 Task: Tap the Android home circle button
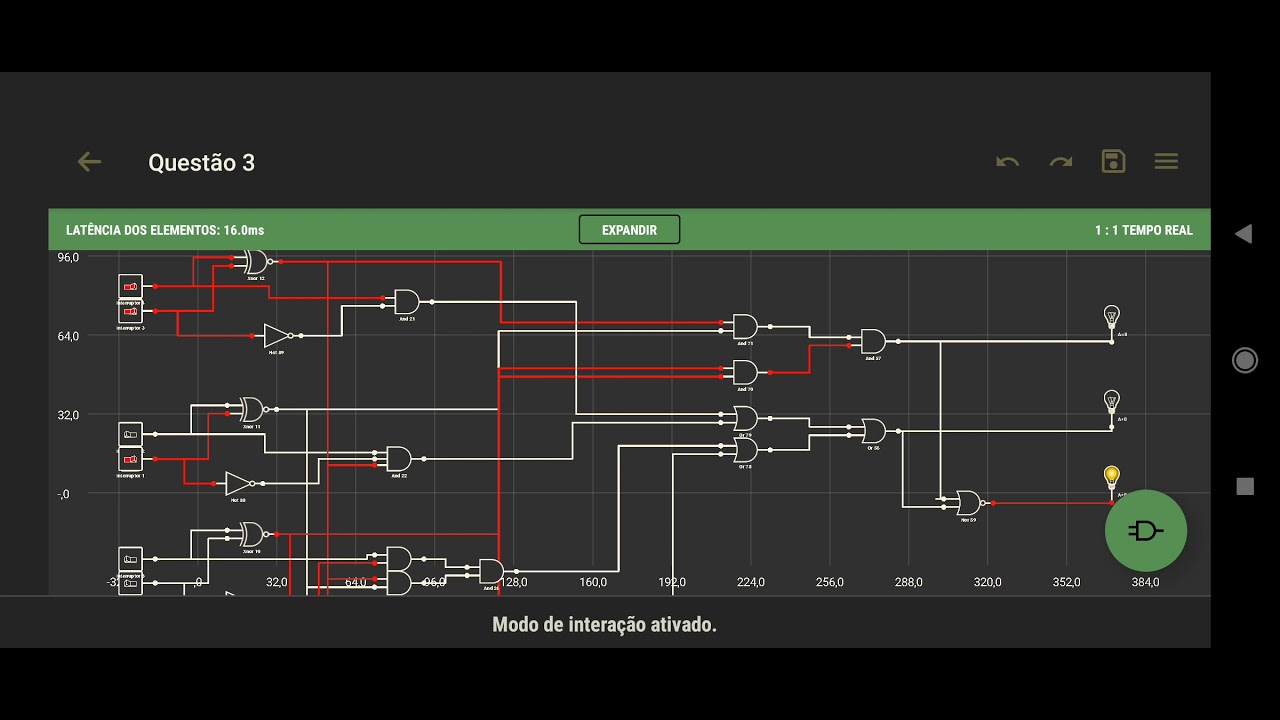click(1245, 360)
